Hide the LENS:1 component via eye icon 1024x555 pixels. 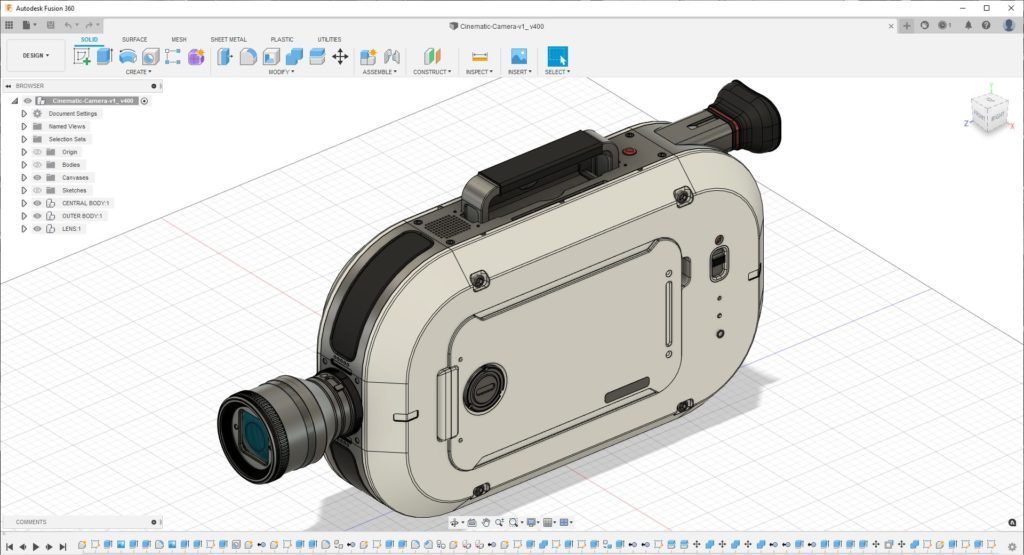pyautogui.click(x=37, y=229)
